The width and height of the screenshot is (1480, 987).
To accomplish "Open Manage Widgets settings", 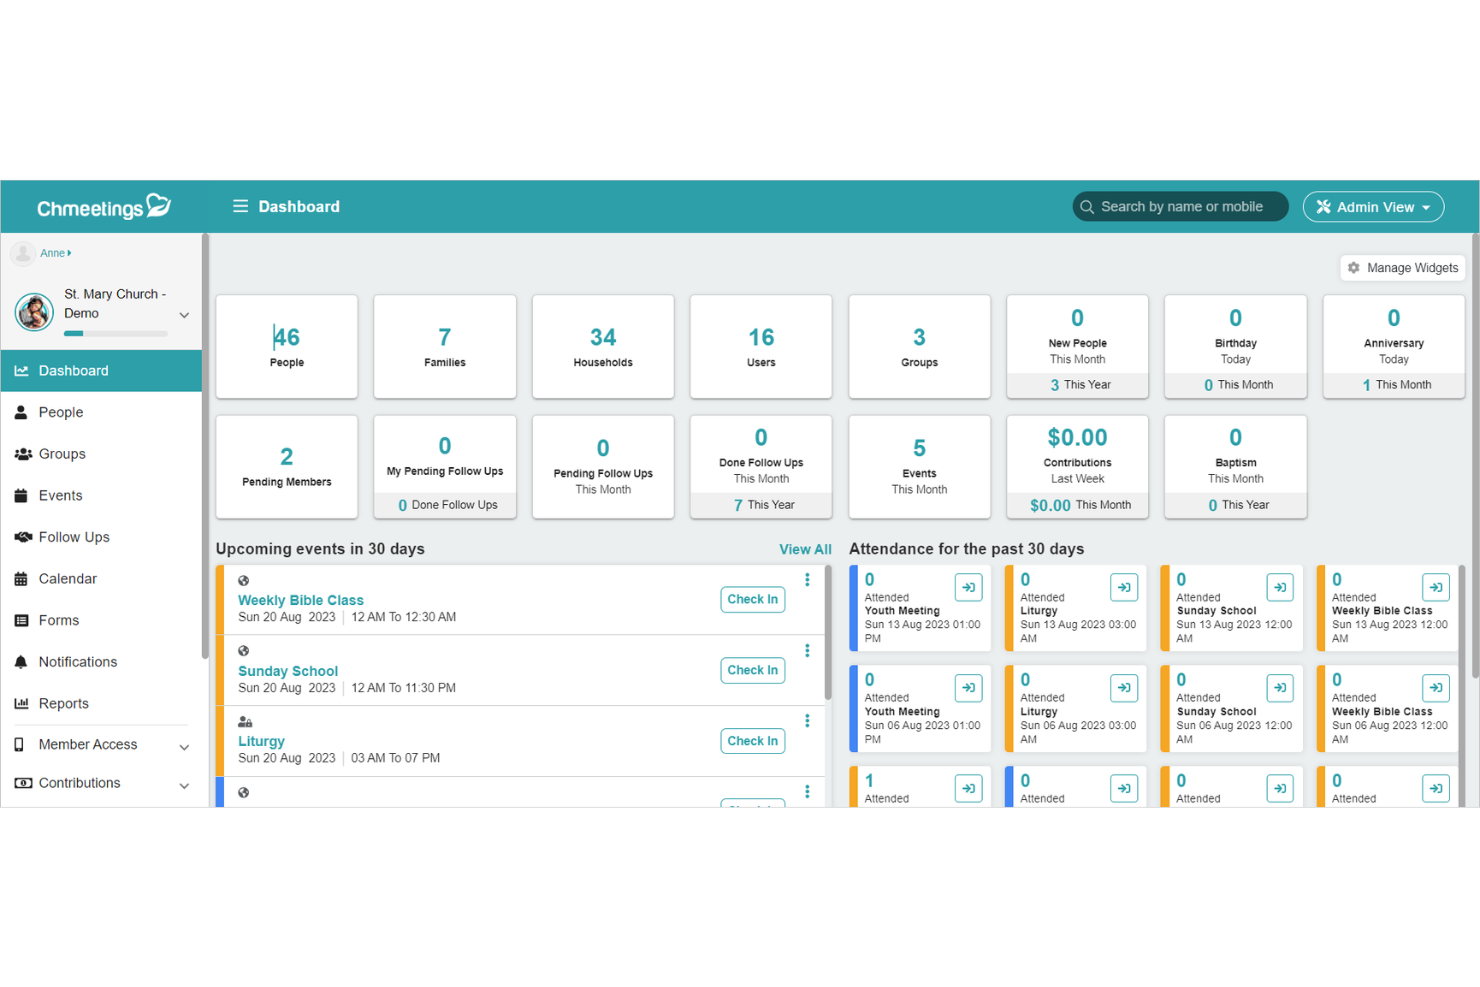I will [x=1402, y=267].
